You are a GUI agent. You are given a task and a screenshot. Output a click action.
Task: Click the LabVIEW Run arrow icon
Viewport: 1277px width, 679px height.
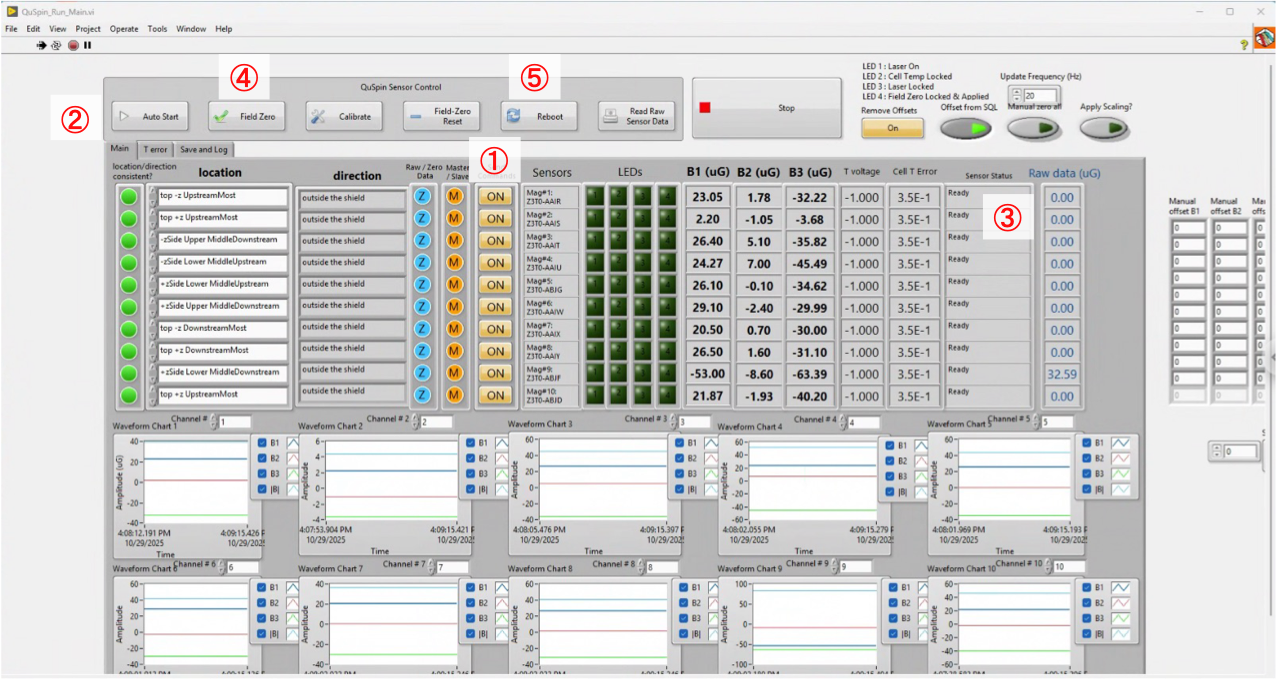(x=41, y=45)
